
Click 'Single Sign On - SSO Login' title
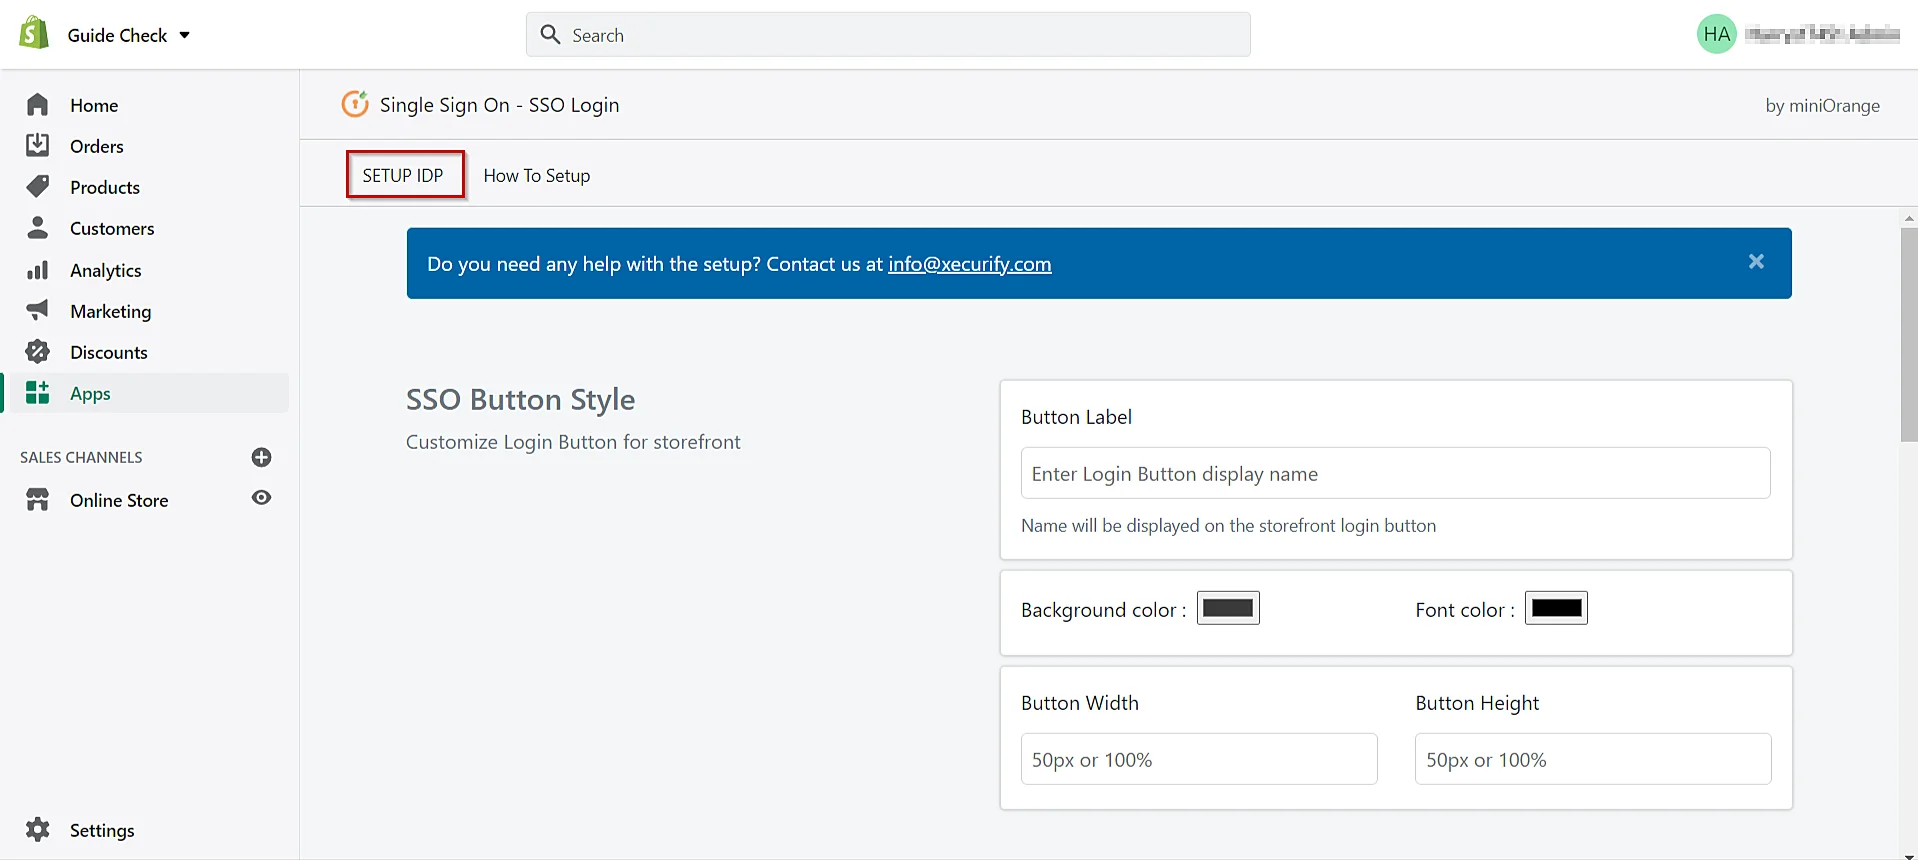[x=499, y=105]
